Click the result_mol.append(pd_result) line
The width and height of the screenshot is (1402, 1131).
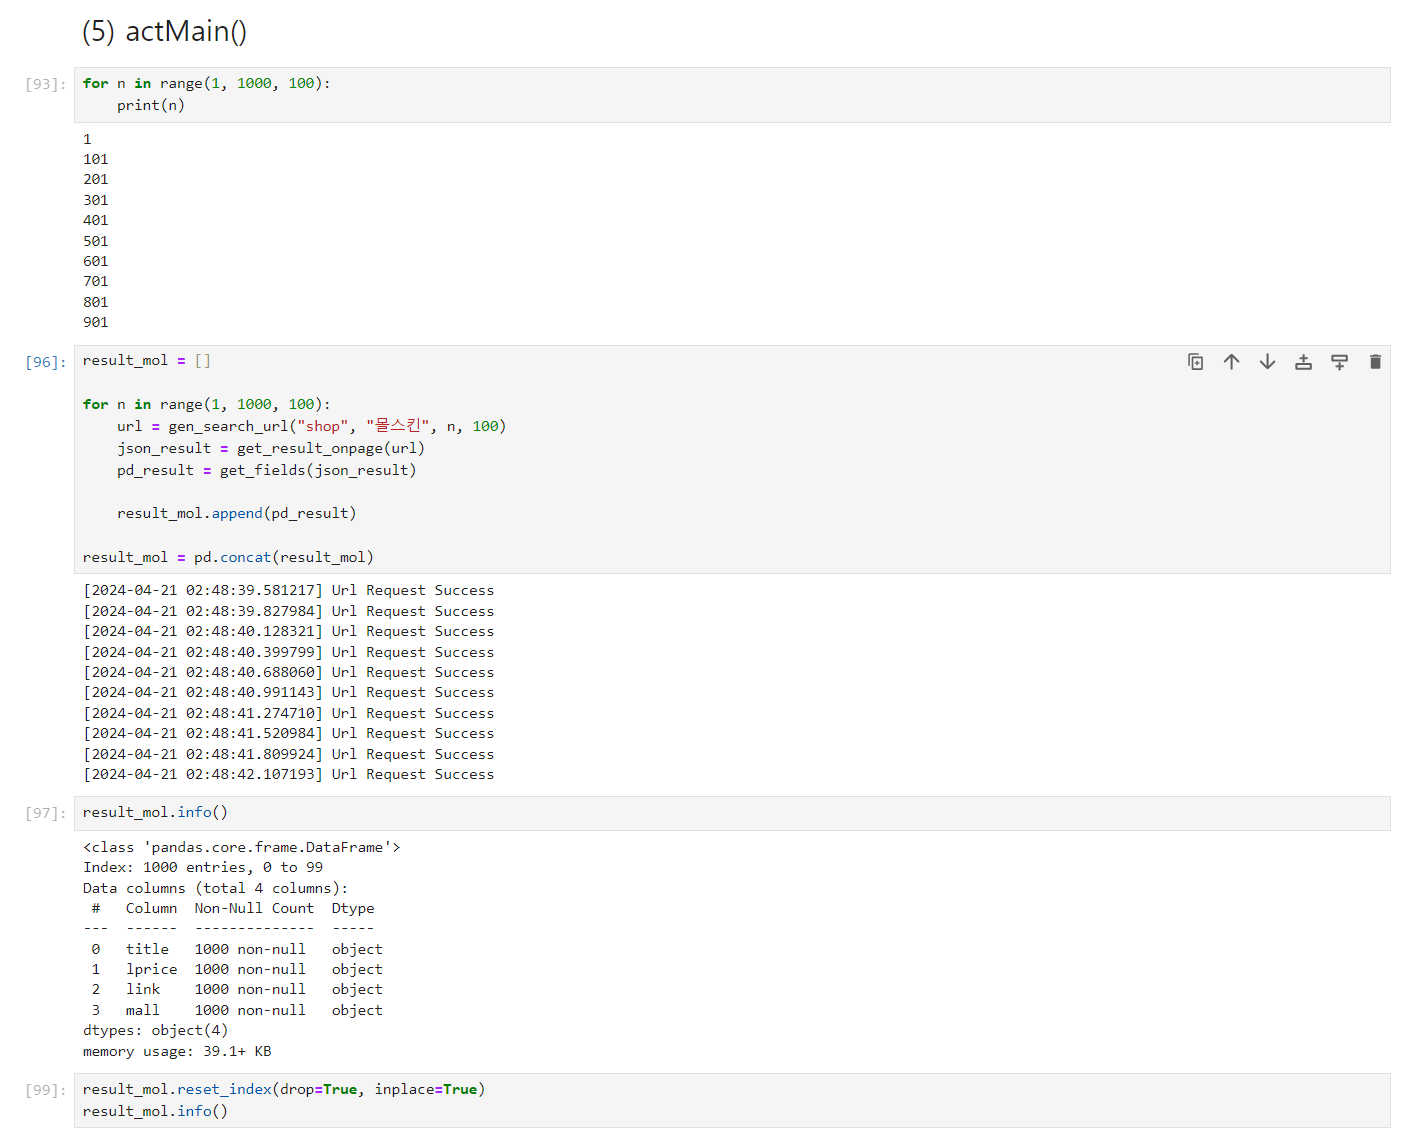pyautogui.click(x=237, y=513)
